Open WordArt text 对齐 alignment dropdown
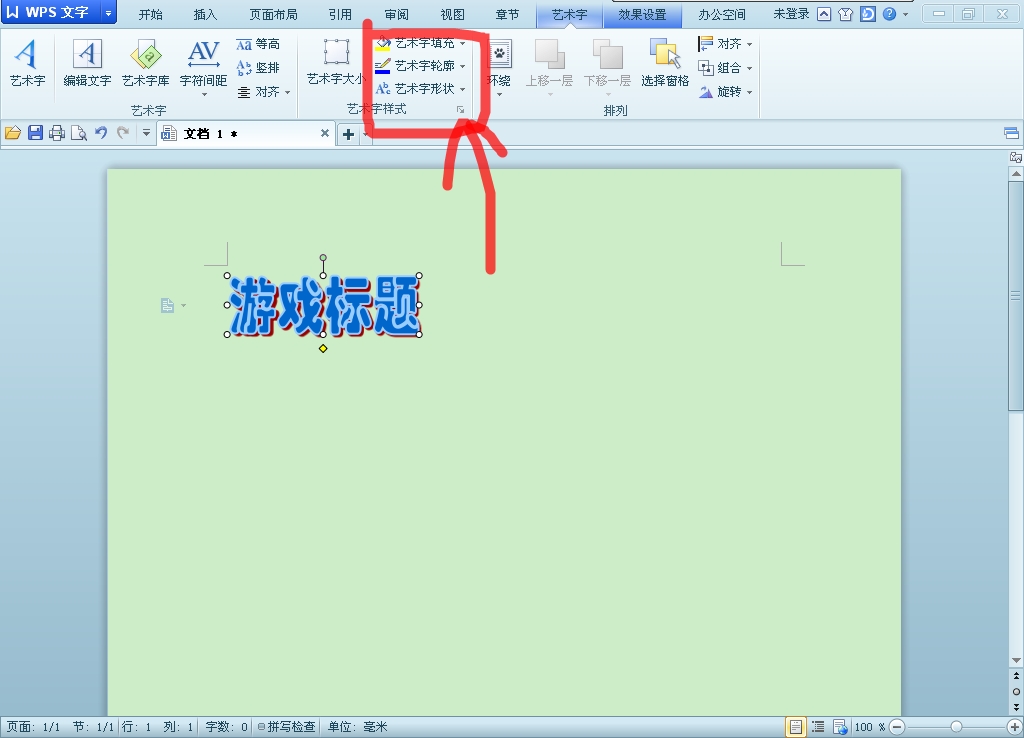The image size is (1024, 738). (263, 92)
